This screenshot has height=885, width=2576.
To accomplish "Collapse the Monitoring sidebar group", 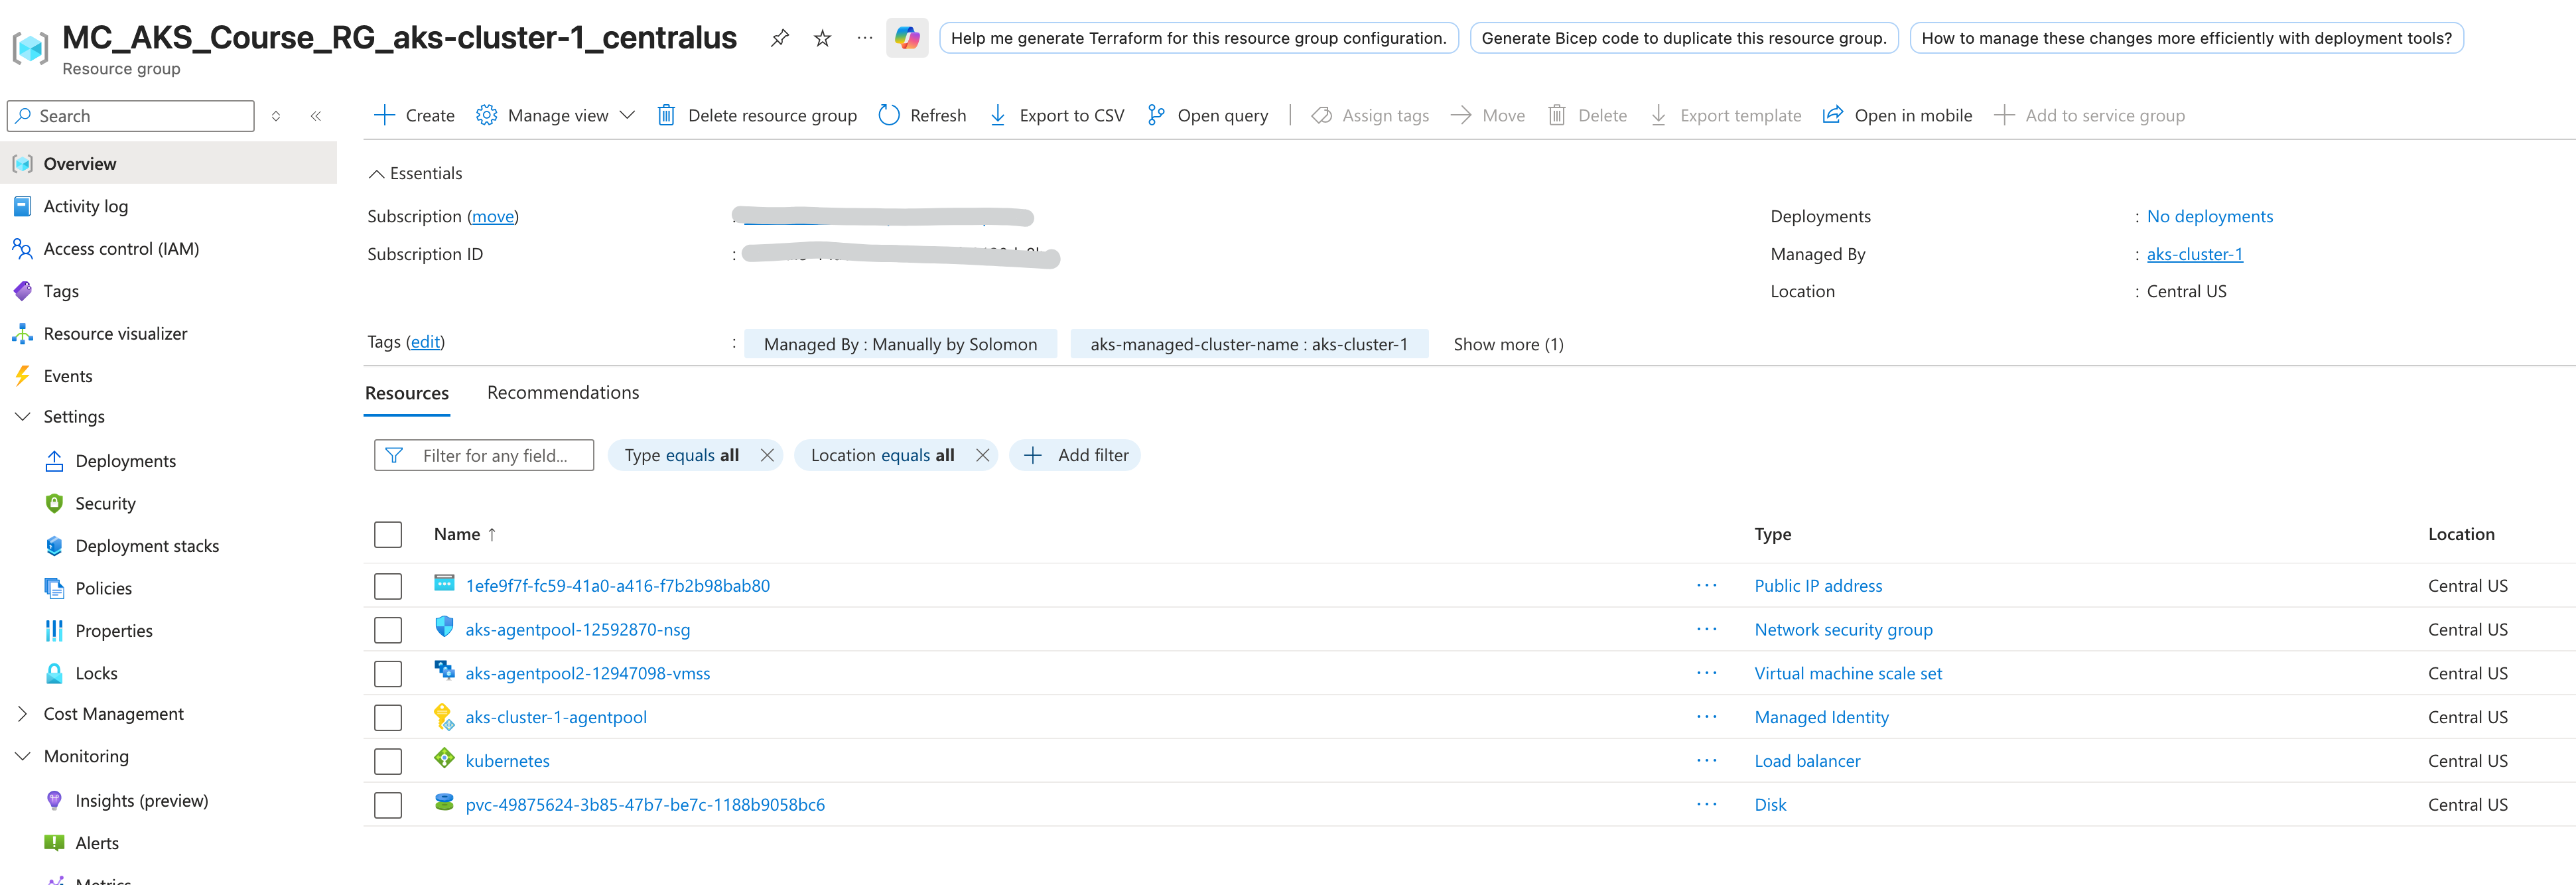I will [x=22, y=757].
